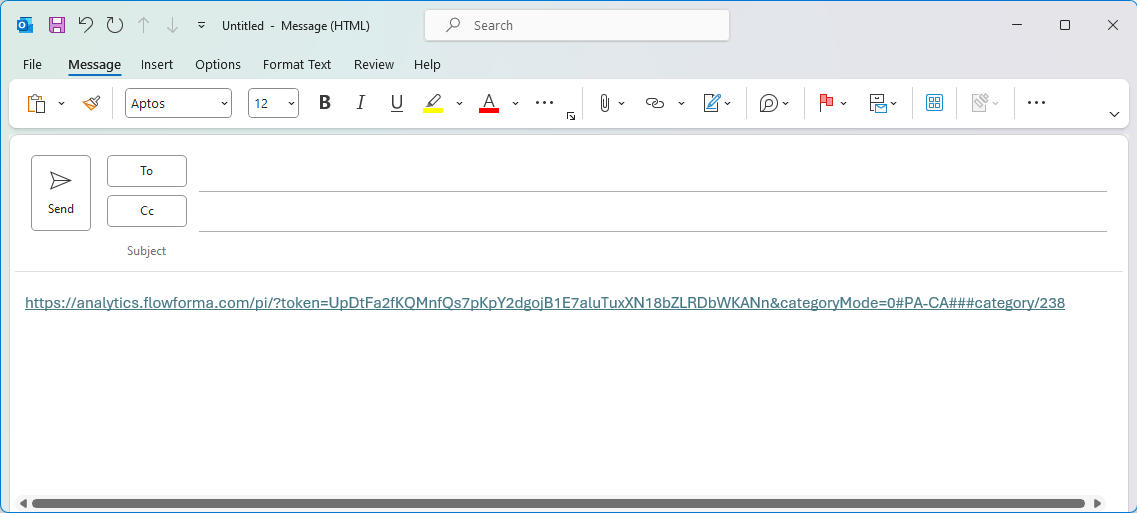The height and width of the screenshot is (513, 1137).
Task: Open the Options tab
Action: coord(218,65)
